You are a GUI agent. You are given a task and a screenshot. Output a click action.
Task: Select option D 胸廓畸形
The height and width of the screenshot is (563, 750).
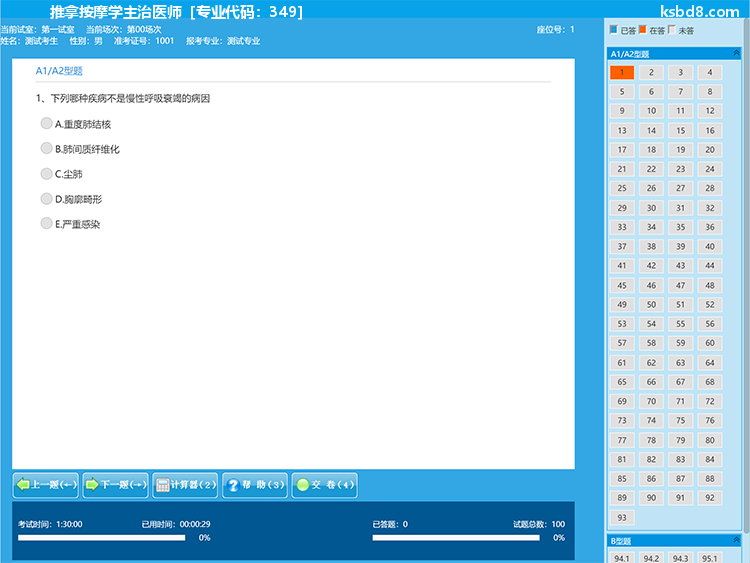point(46,199)
